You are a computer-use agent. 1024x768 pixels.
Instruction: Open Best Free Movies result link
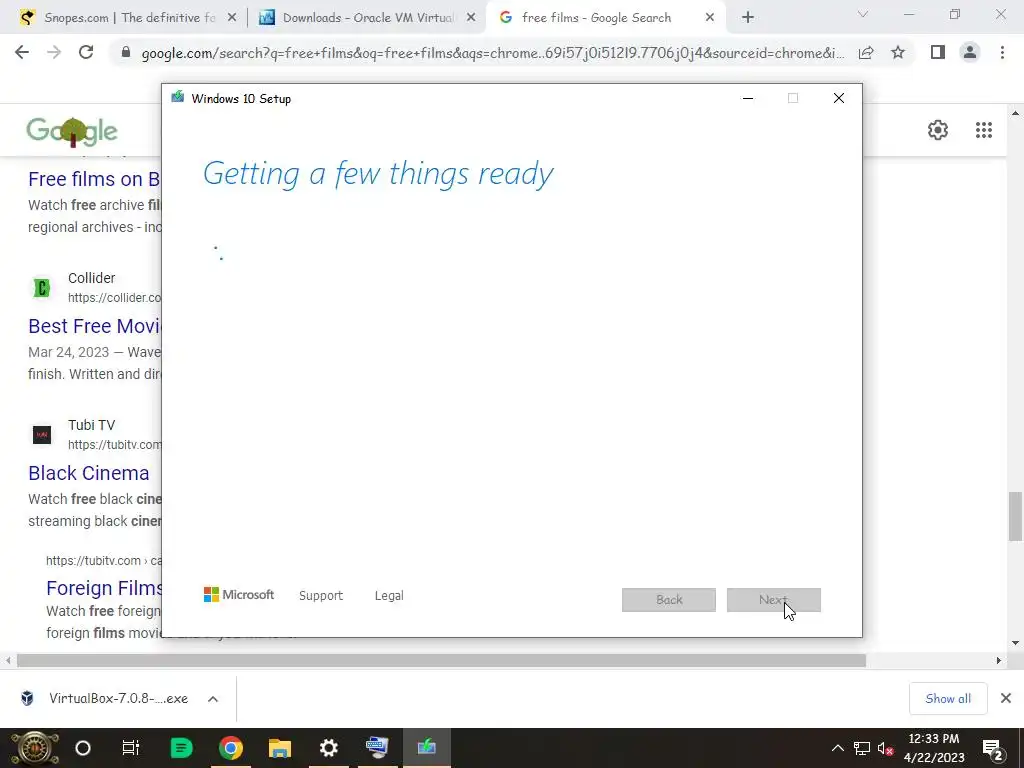pyautogui.click(x=94, y=326)
